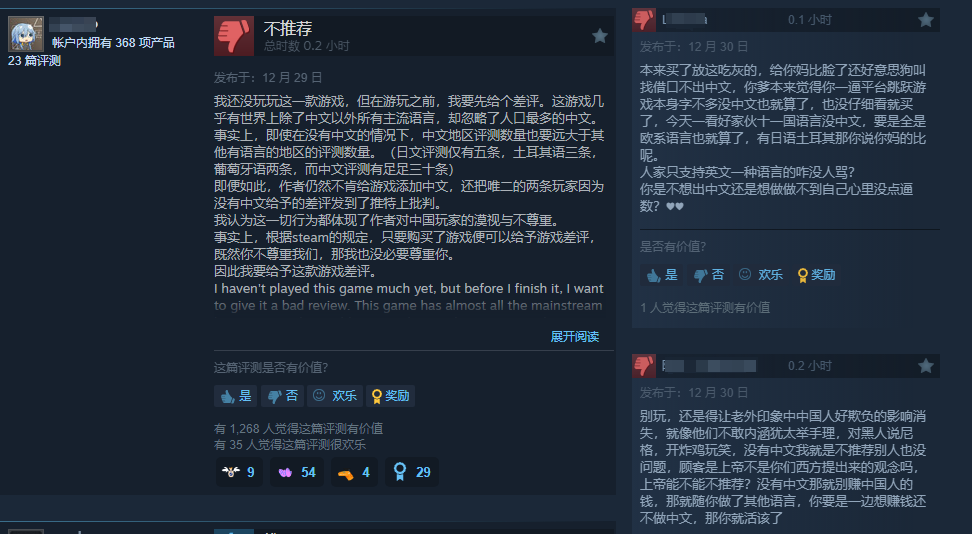
Task: Open reviewer's 23 篇评测 link
Action: point(34,61)
